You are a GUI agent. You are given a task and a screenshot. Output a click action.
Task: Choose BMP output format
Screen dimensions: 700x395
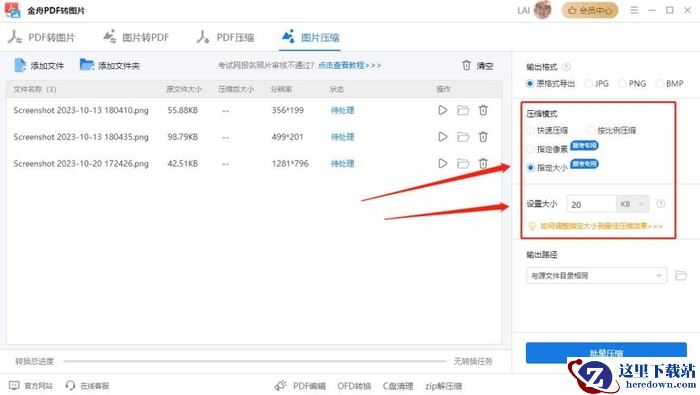tap(669, 83)
